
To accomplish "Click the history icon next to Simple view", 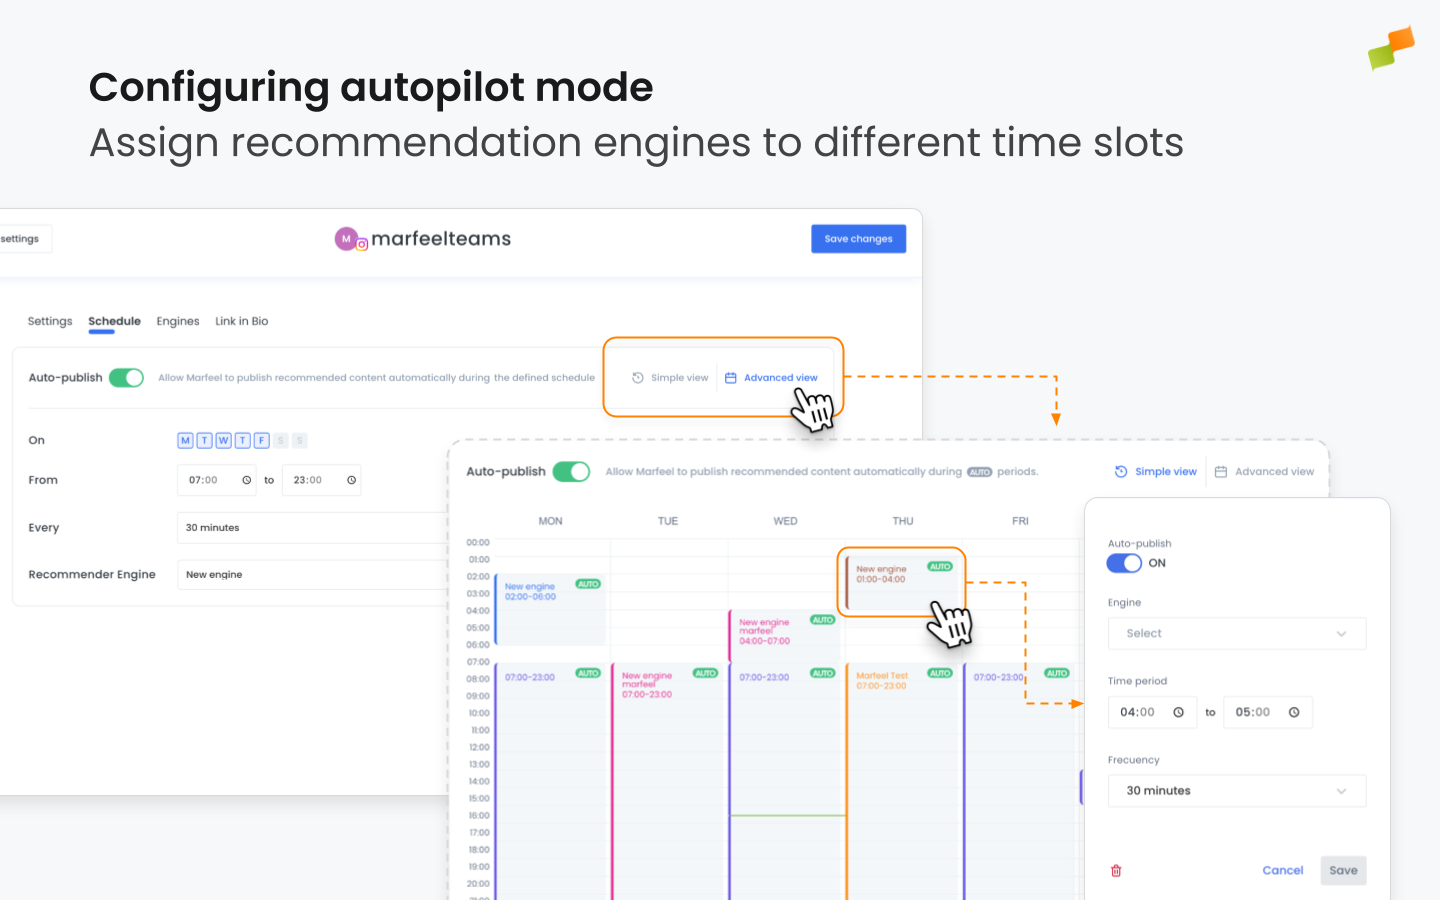I will (x=637, y=377).
